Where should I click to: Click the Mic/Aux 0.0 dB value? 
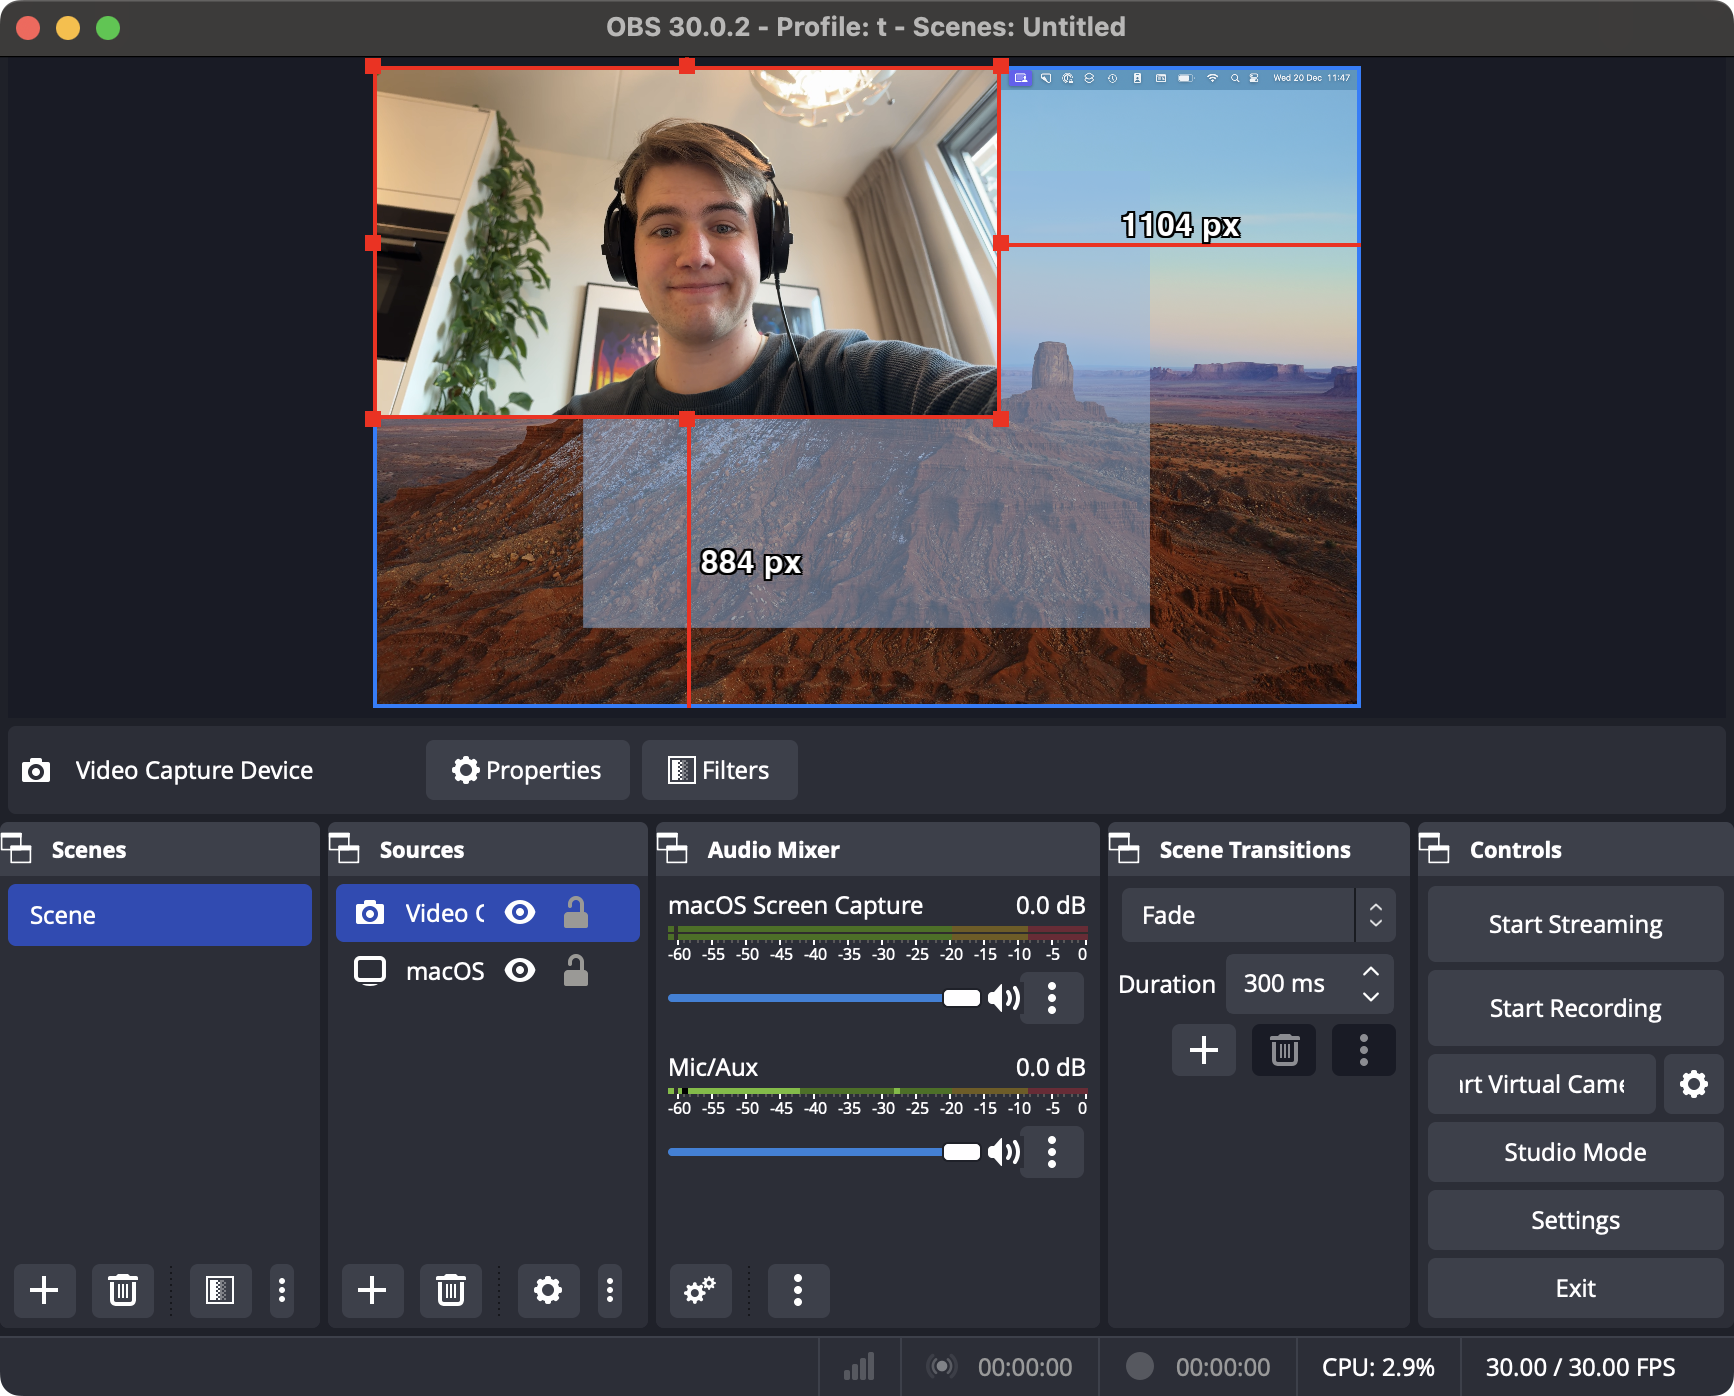click(1050, 1067)
